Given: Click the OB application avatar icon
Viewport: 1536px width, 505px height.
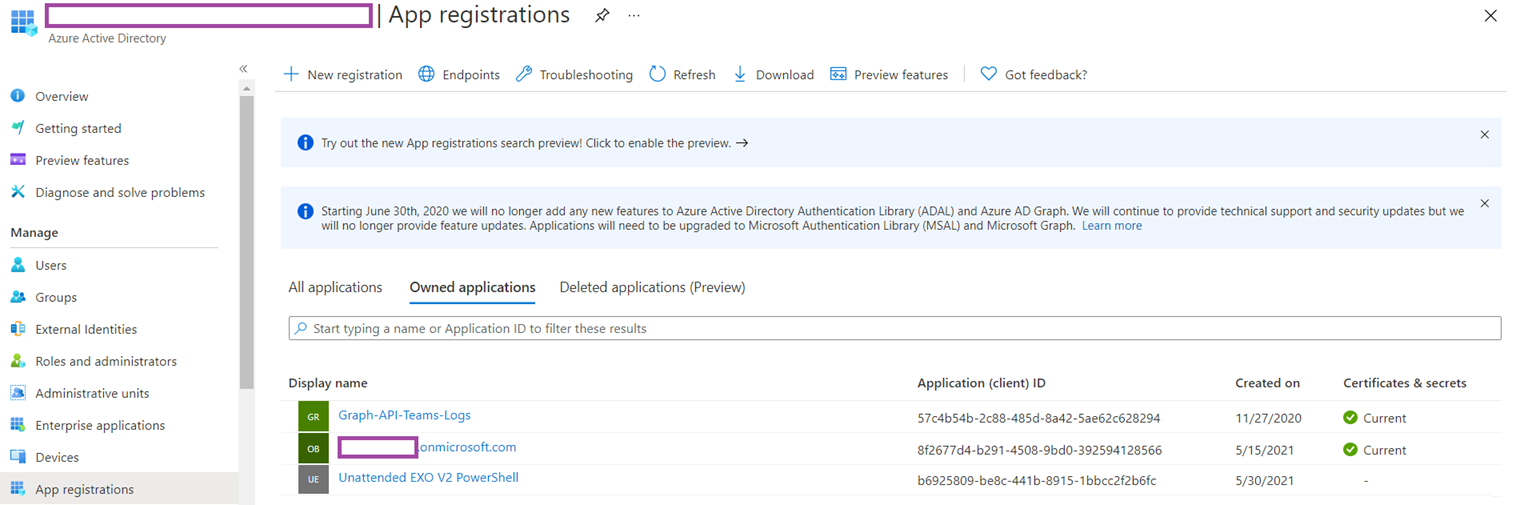Looking at the screenshot, I should coord(313,448).
